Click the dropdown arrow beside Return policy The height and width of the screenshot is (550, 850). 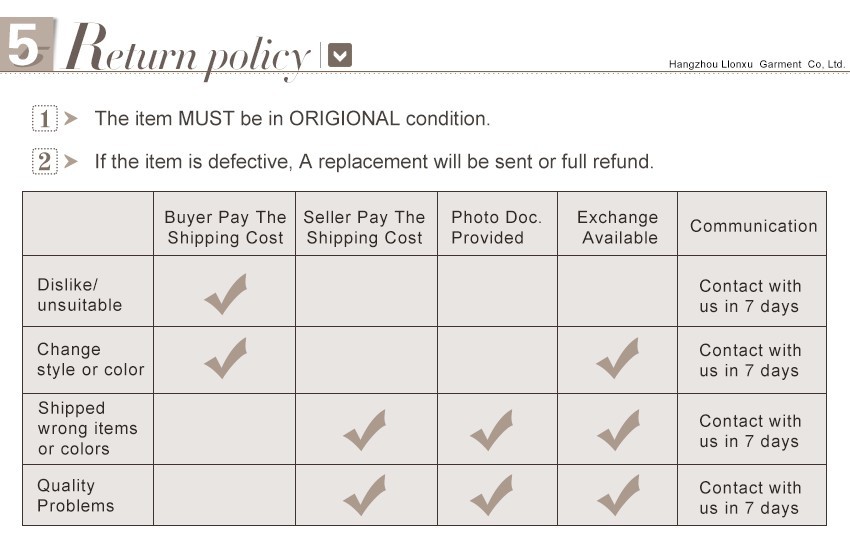coord(341,54)
